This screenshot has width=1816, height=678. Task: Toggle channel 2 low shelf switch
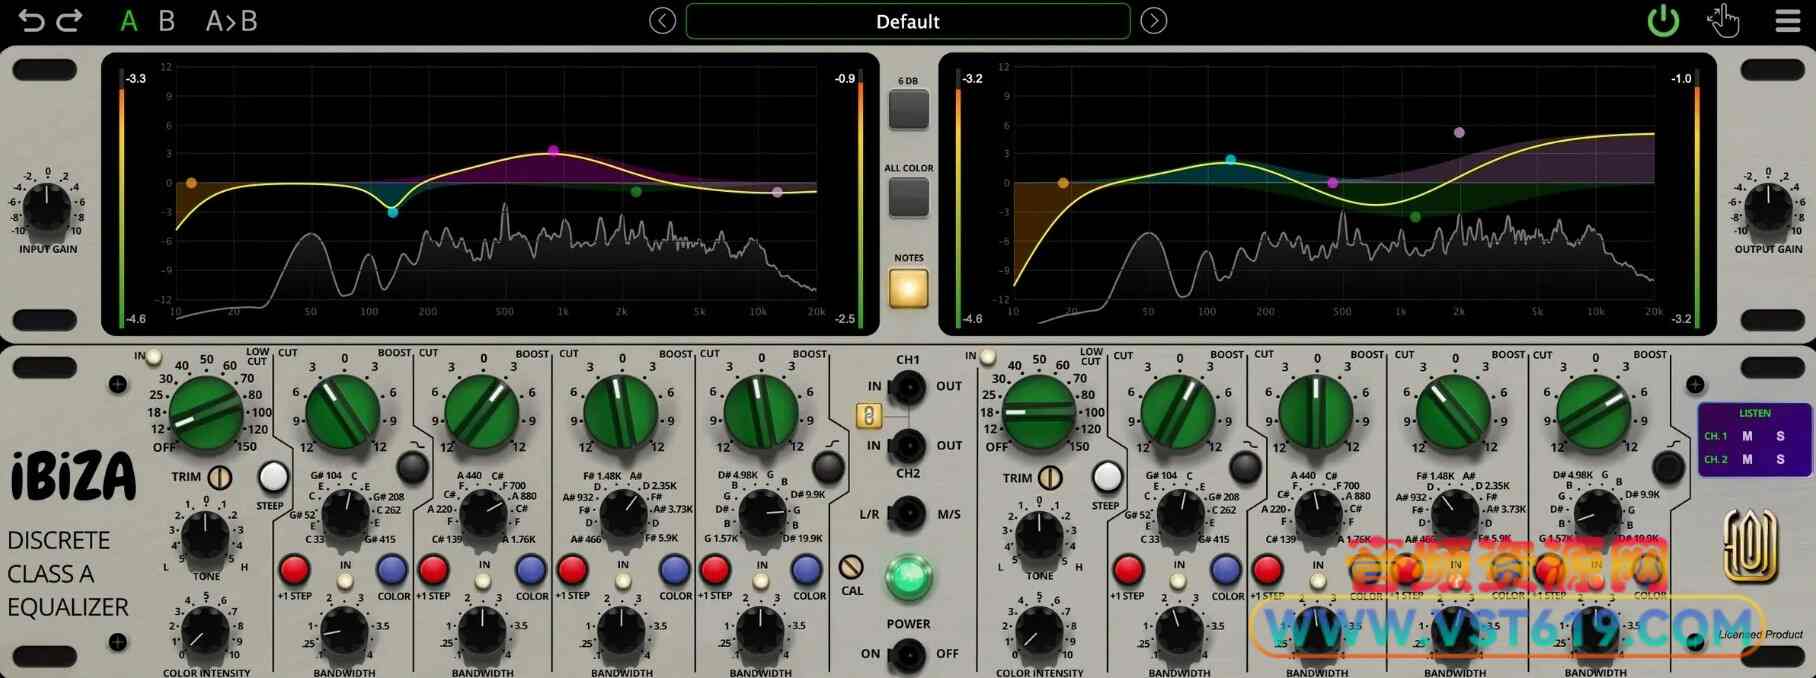click(1245, 466)
